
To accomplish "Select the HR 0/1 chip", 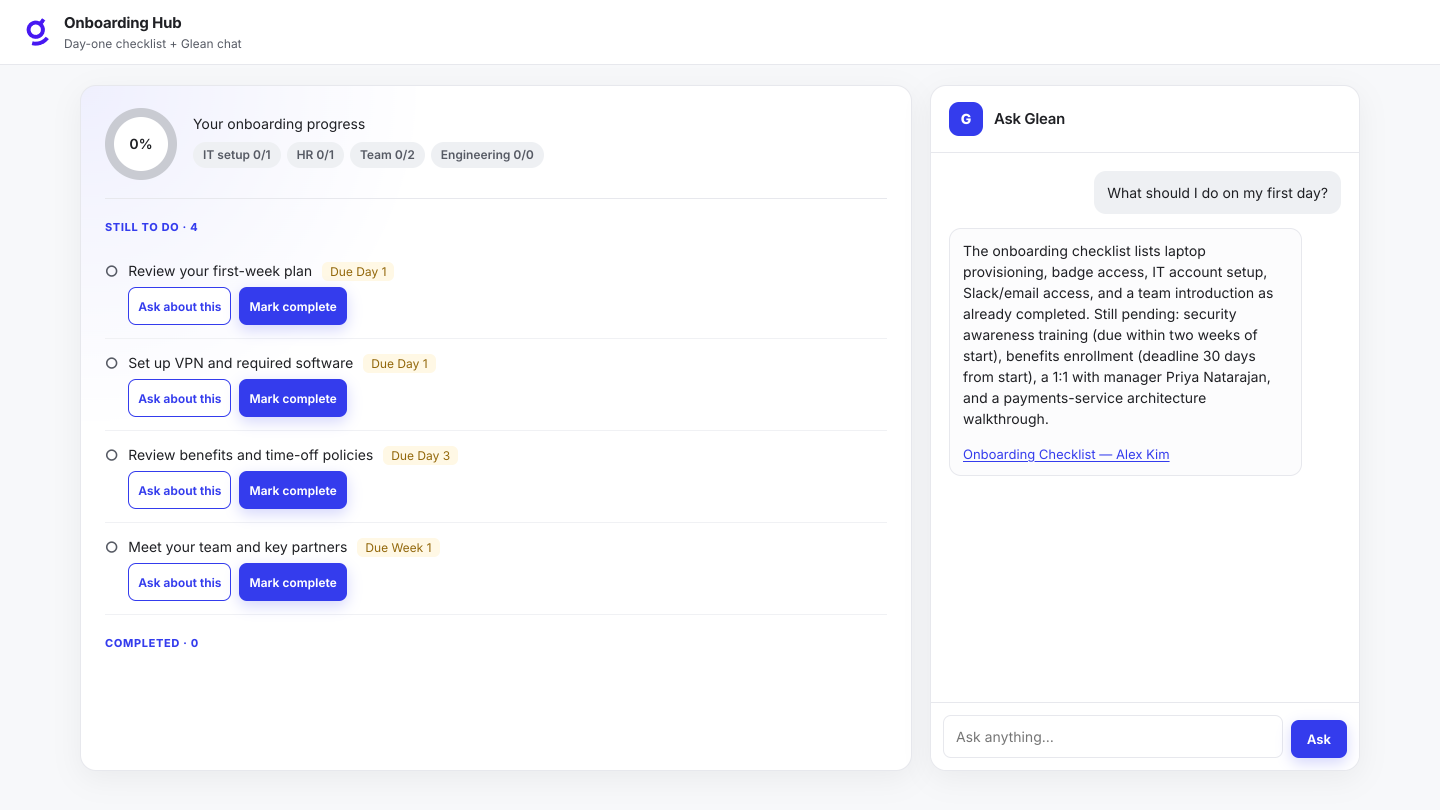I will (x=315, y=155).
